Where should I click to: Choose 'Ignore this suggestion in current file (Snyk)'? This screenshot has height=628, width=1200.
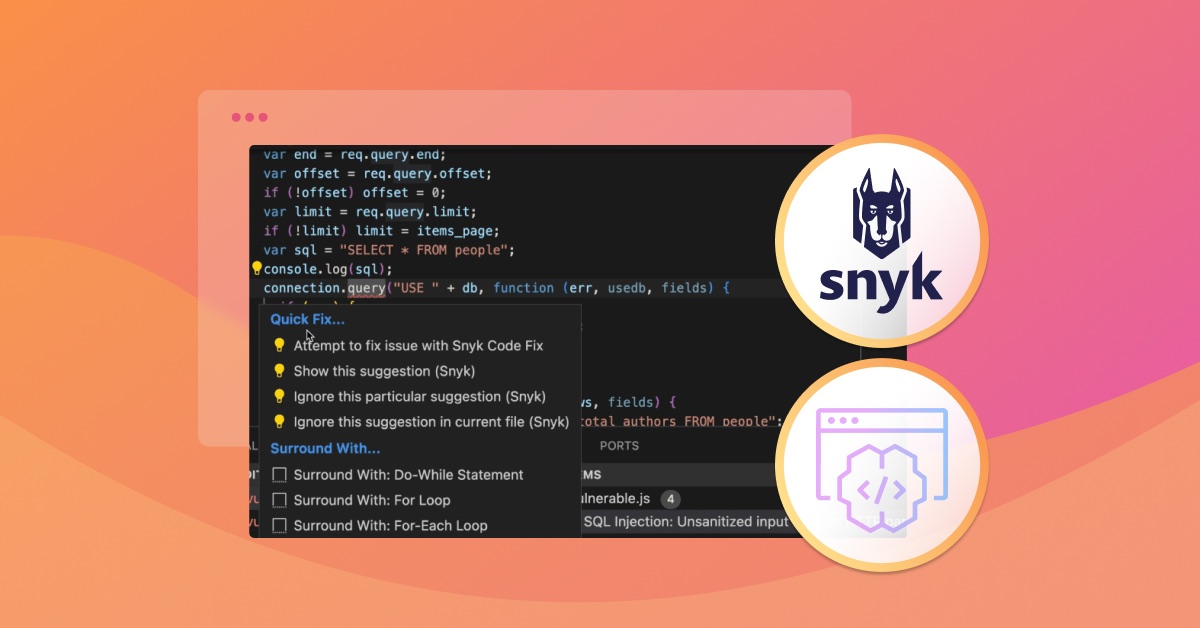[428, 421]
